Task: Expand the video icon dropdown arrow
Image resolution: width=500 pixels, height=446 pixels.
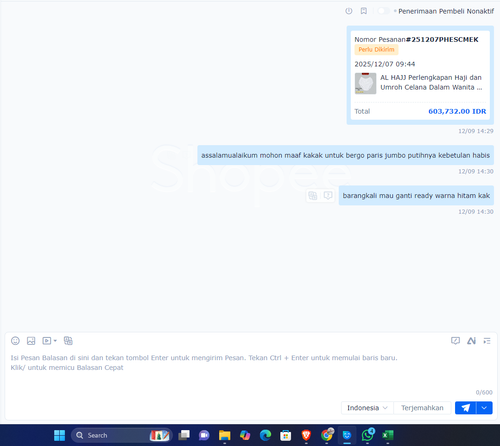Action: point(55,341)
